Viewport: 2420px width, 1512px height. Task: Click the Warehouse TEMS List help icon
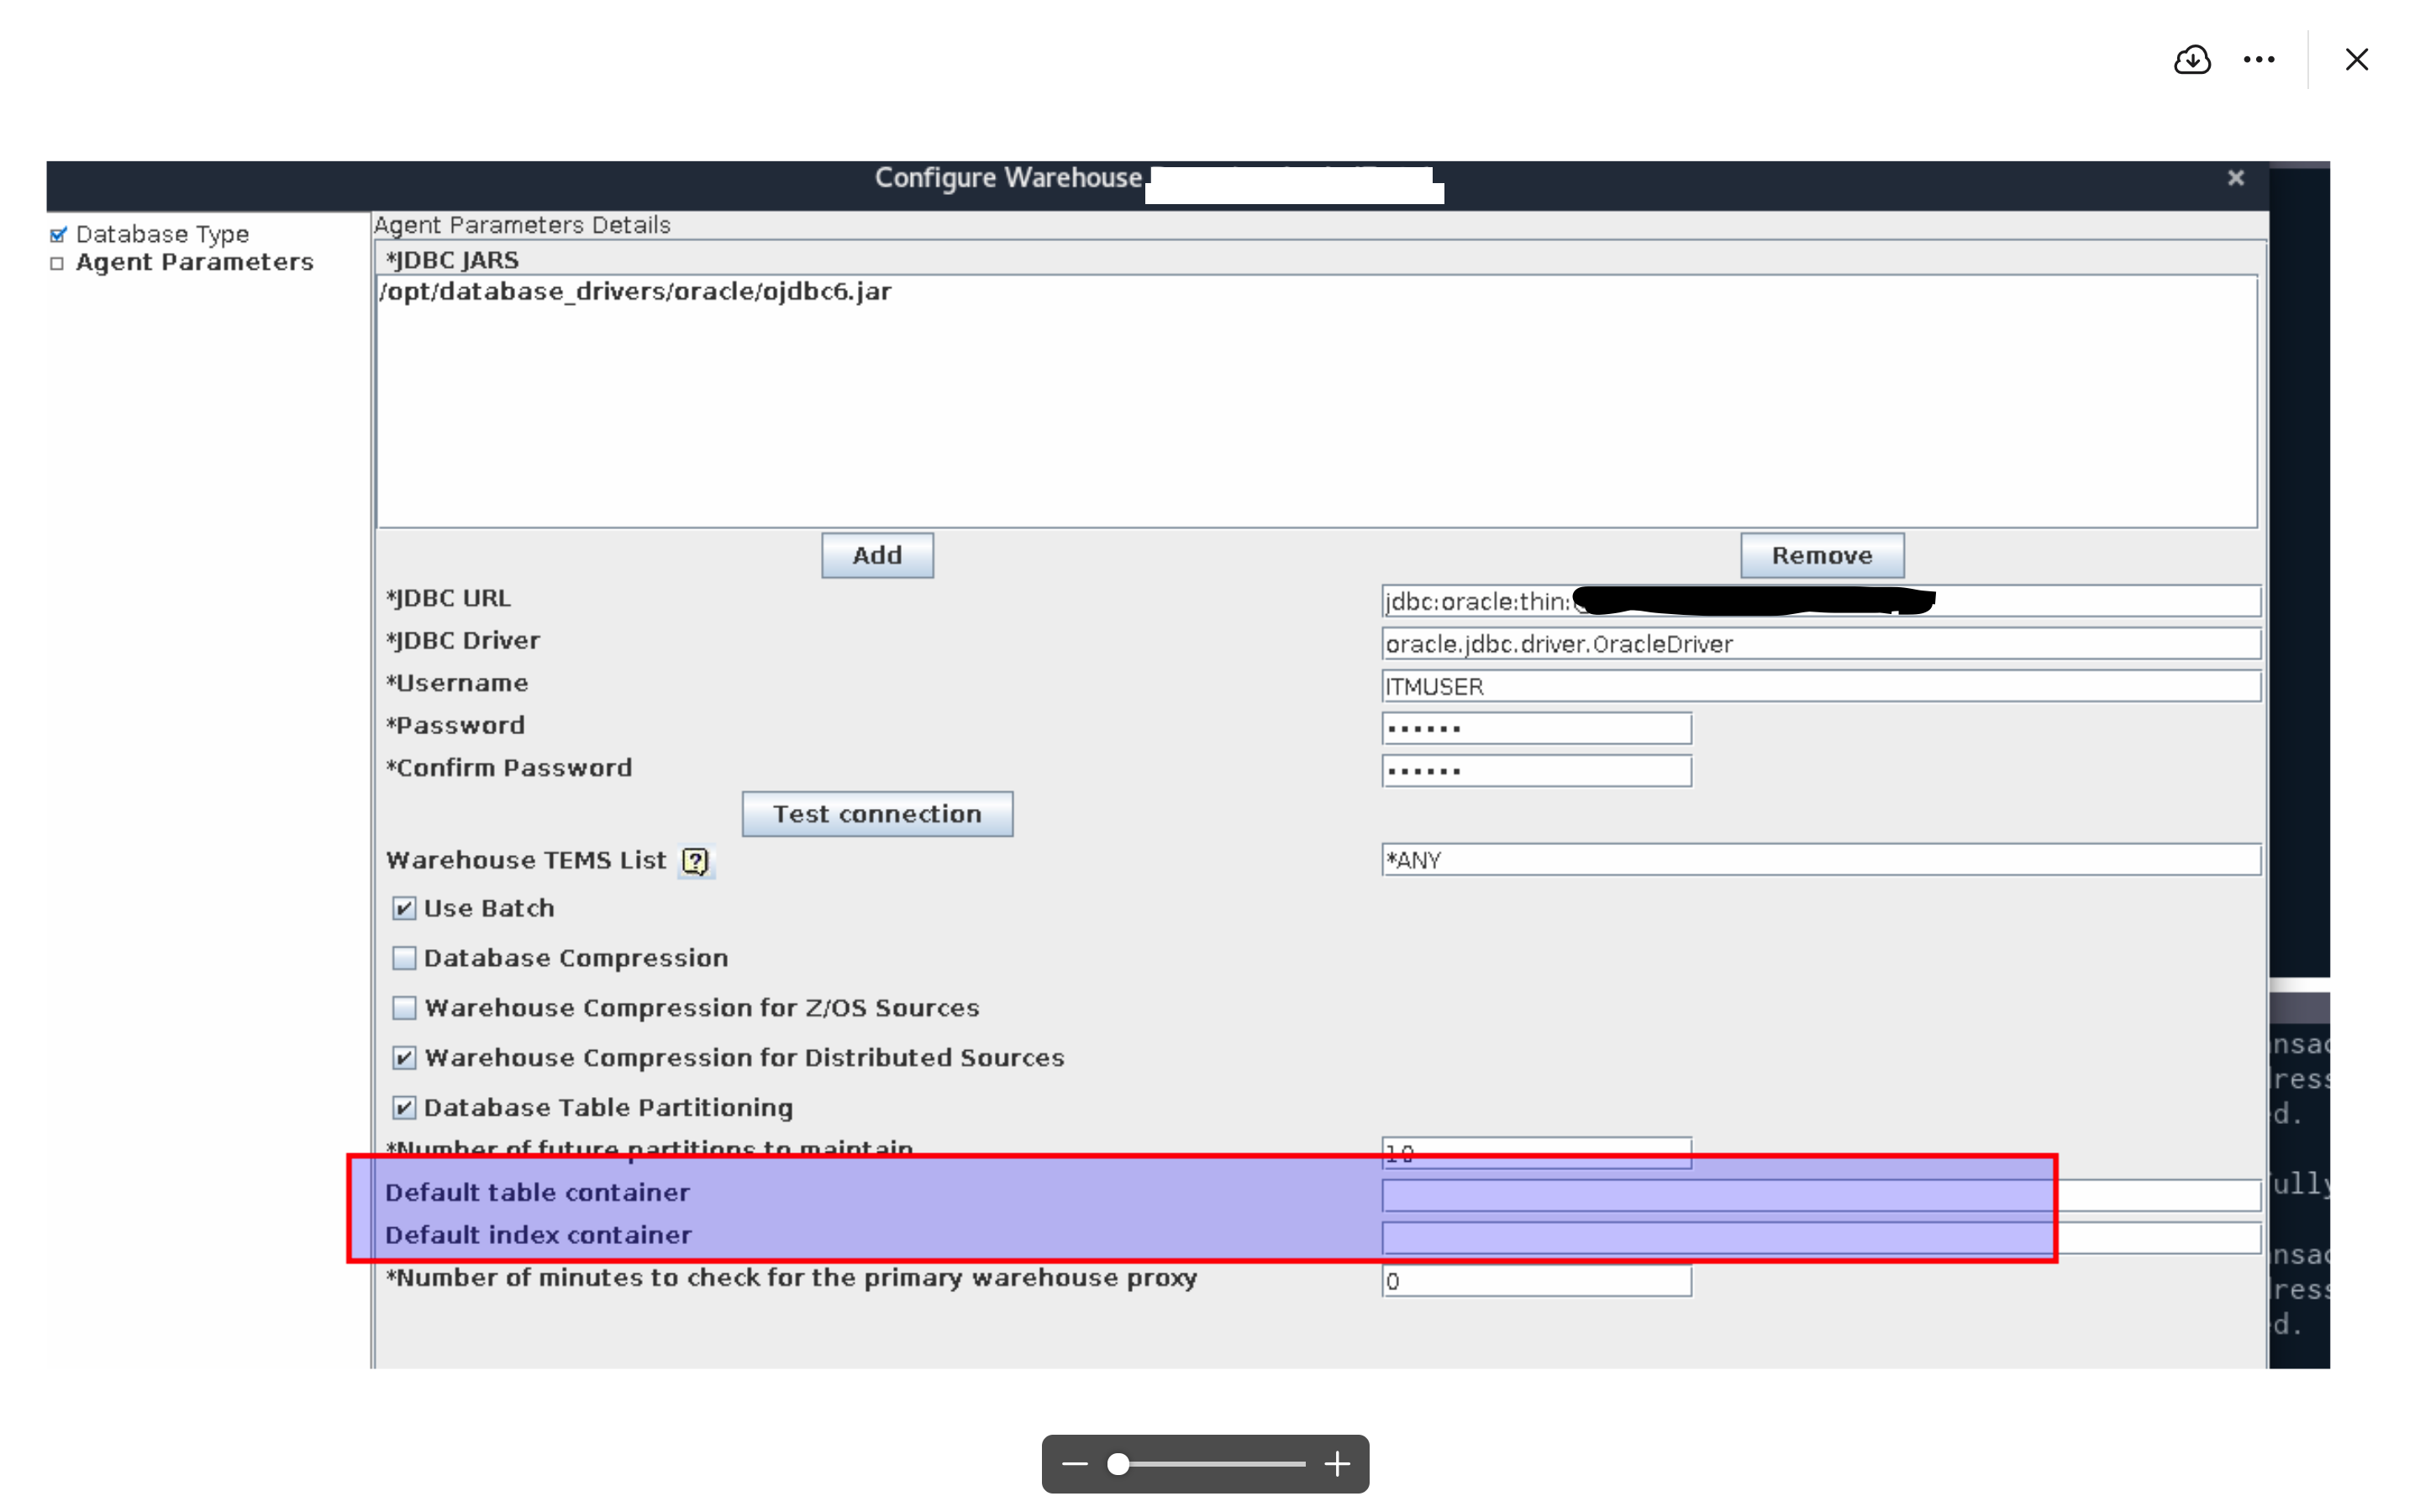(x=695, y=861)
